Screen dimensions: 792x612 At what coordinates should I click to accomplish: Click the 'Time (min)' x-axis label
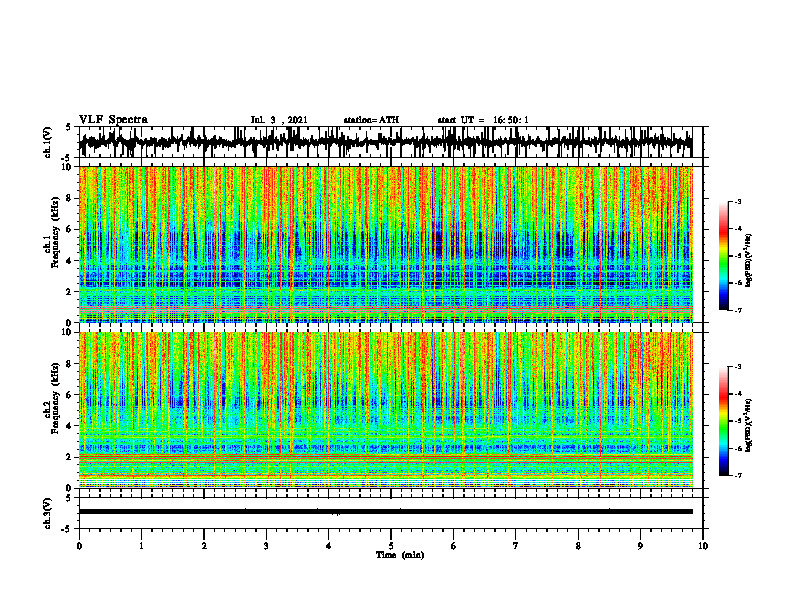tap(400, 555)
